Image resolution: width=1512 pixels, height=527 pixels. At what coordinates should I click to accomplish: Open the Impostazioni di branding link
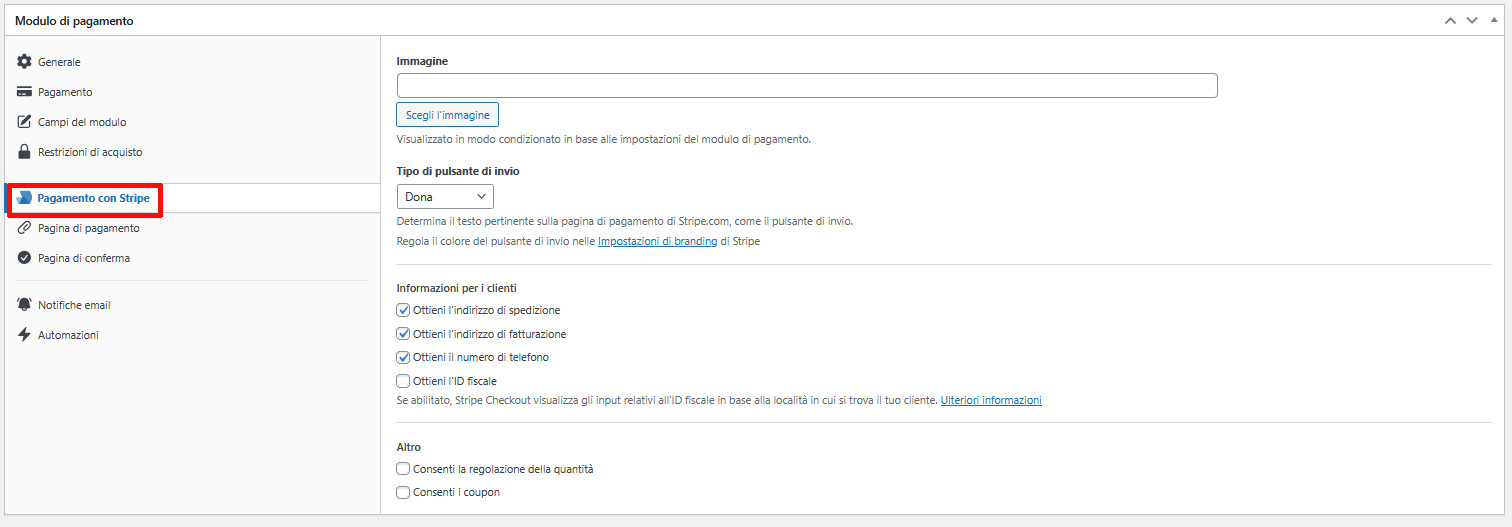click(657, 242)
